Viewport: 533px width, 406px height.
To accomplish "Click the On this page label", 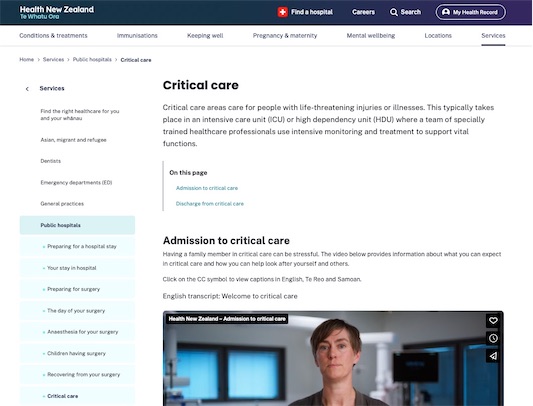I will [188, 173].
